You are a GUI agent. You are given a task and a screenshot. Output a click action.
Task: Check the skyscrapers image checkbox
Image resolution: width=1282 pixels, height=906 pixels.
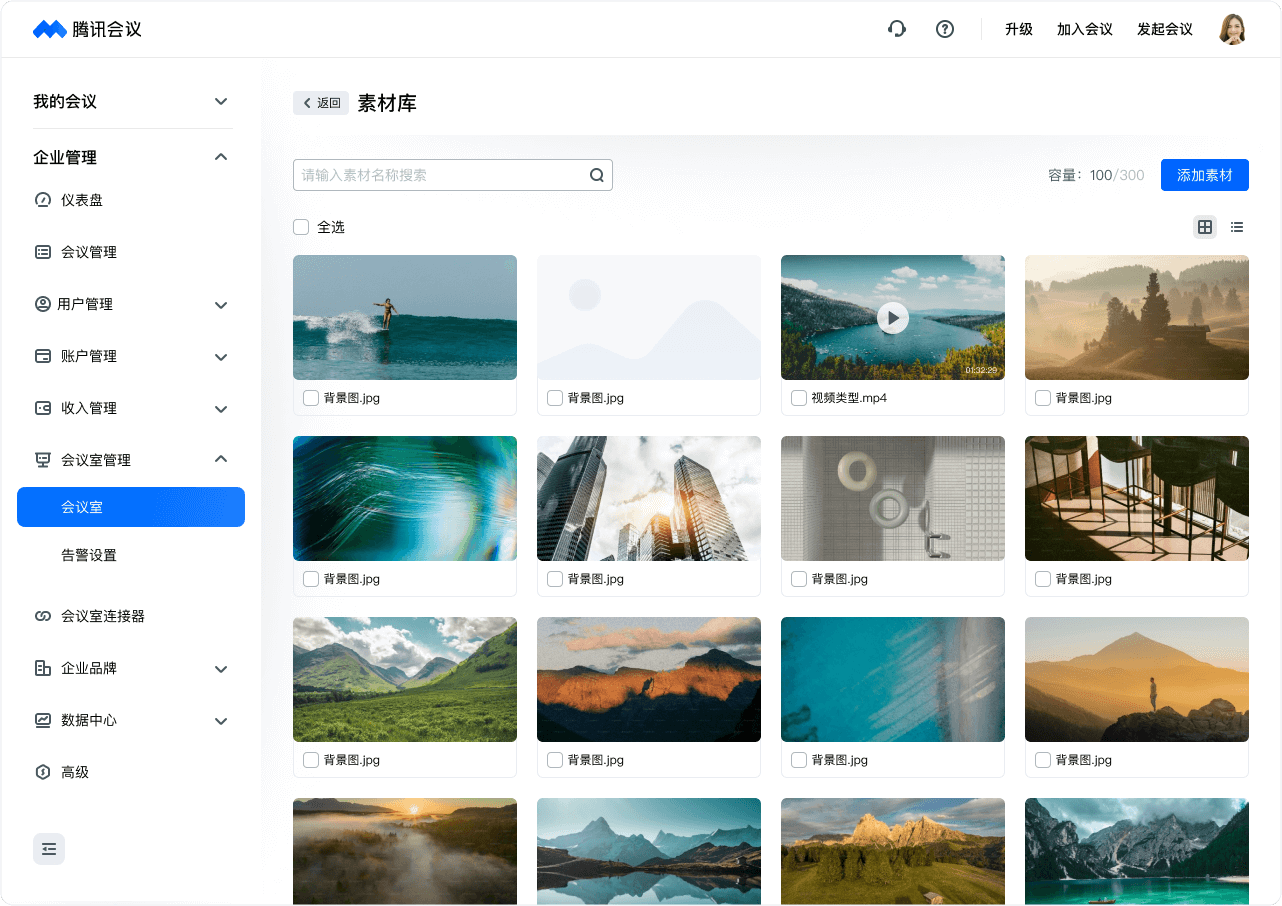pos(555,579)
